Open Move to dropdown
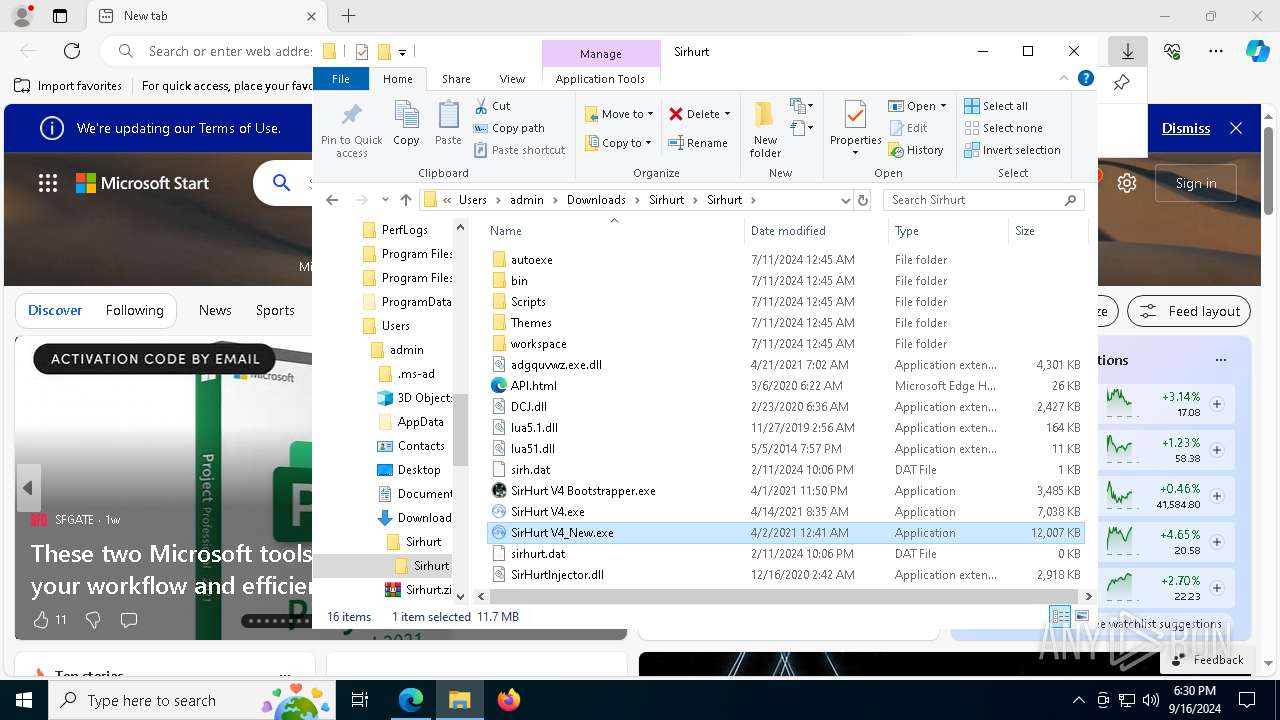The width and height of the screenshot is (1280, 720). tap(619, 114)
